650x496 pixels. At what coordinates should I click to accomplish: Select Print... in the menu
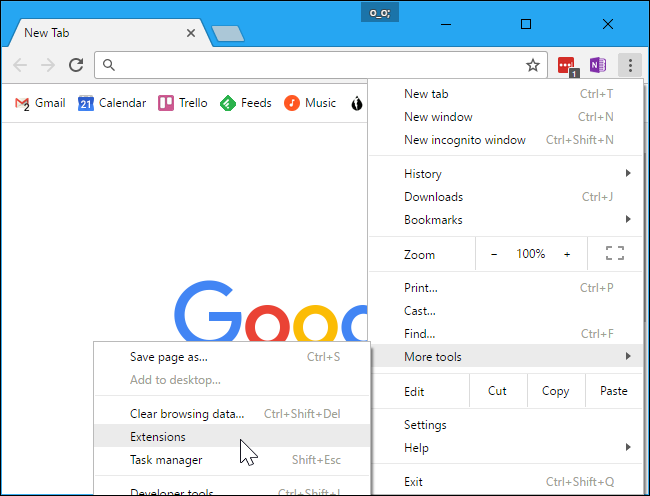[506, 288]
